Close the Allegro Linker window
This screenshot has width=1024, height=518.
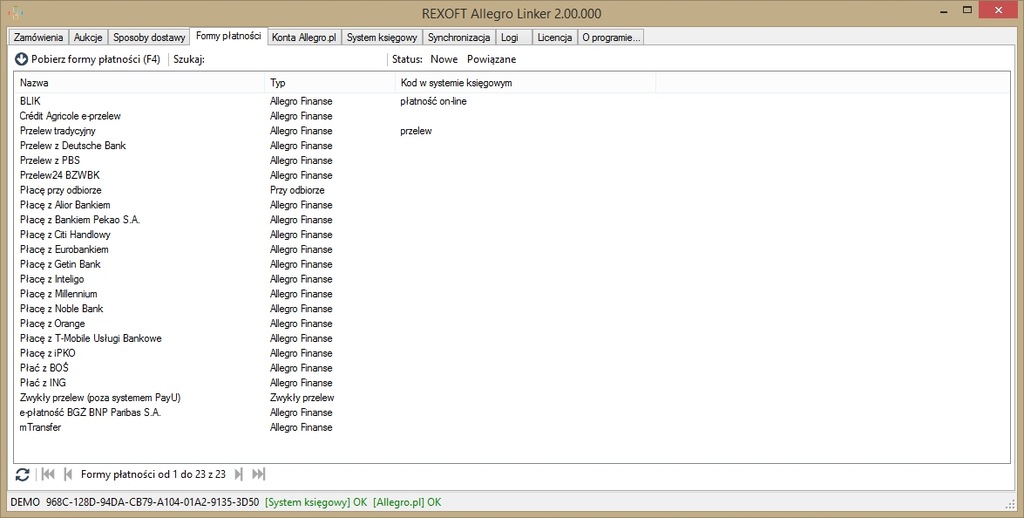pos(999,10)
